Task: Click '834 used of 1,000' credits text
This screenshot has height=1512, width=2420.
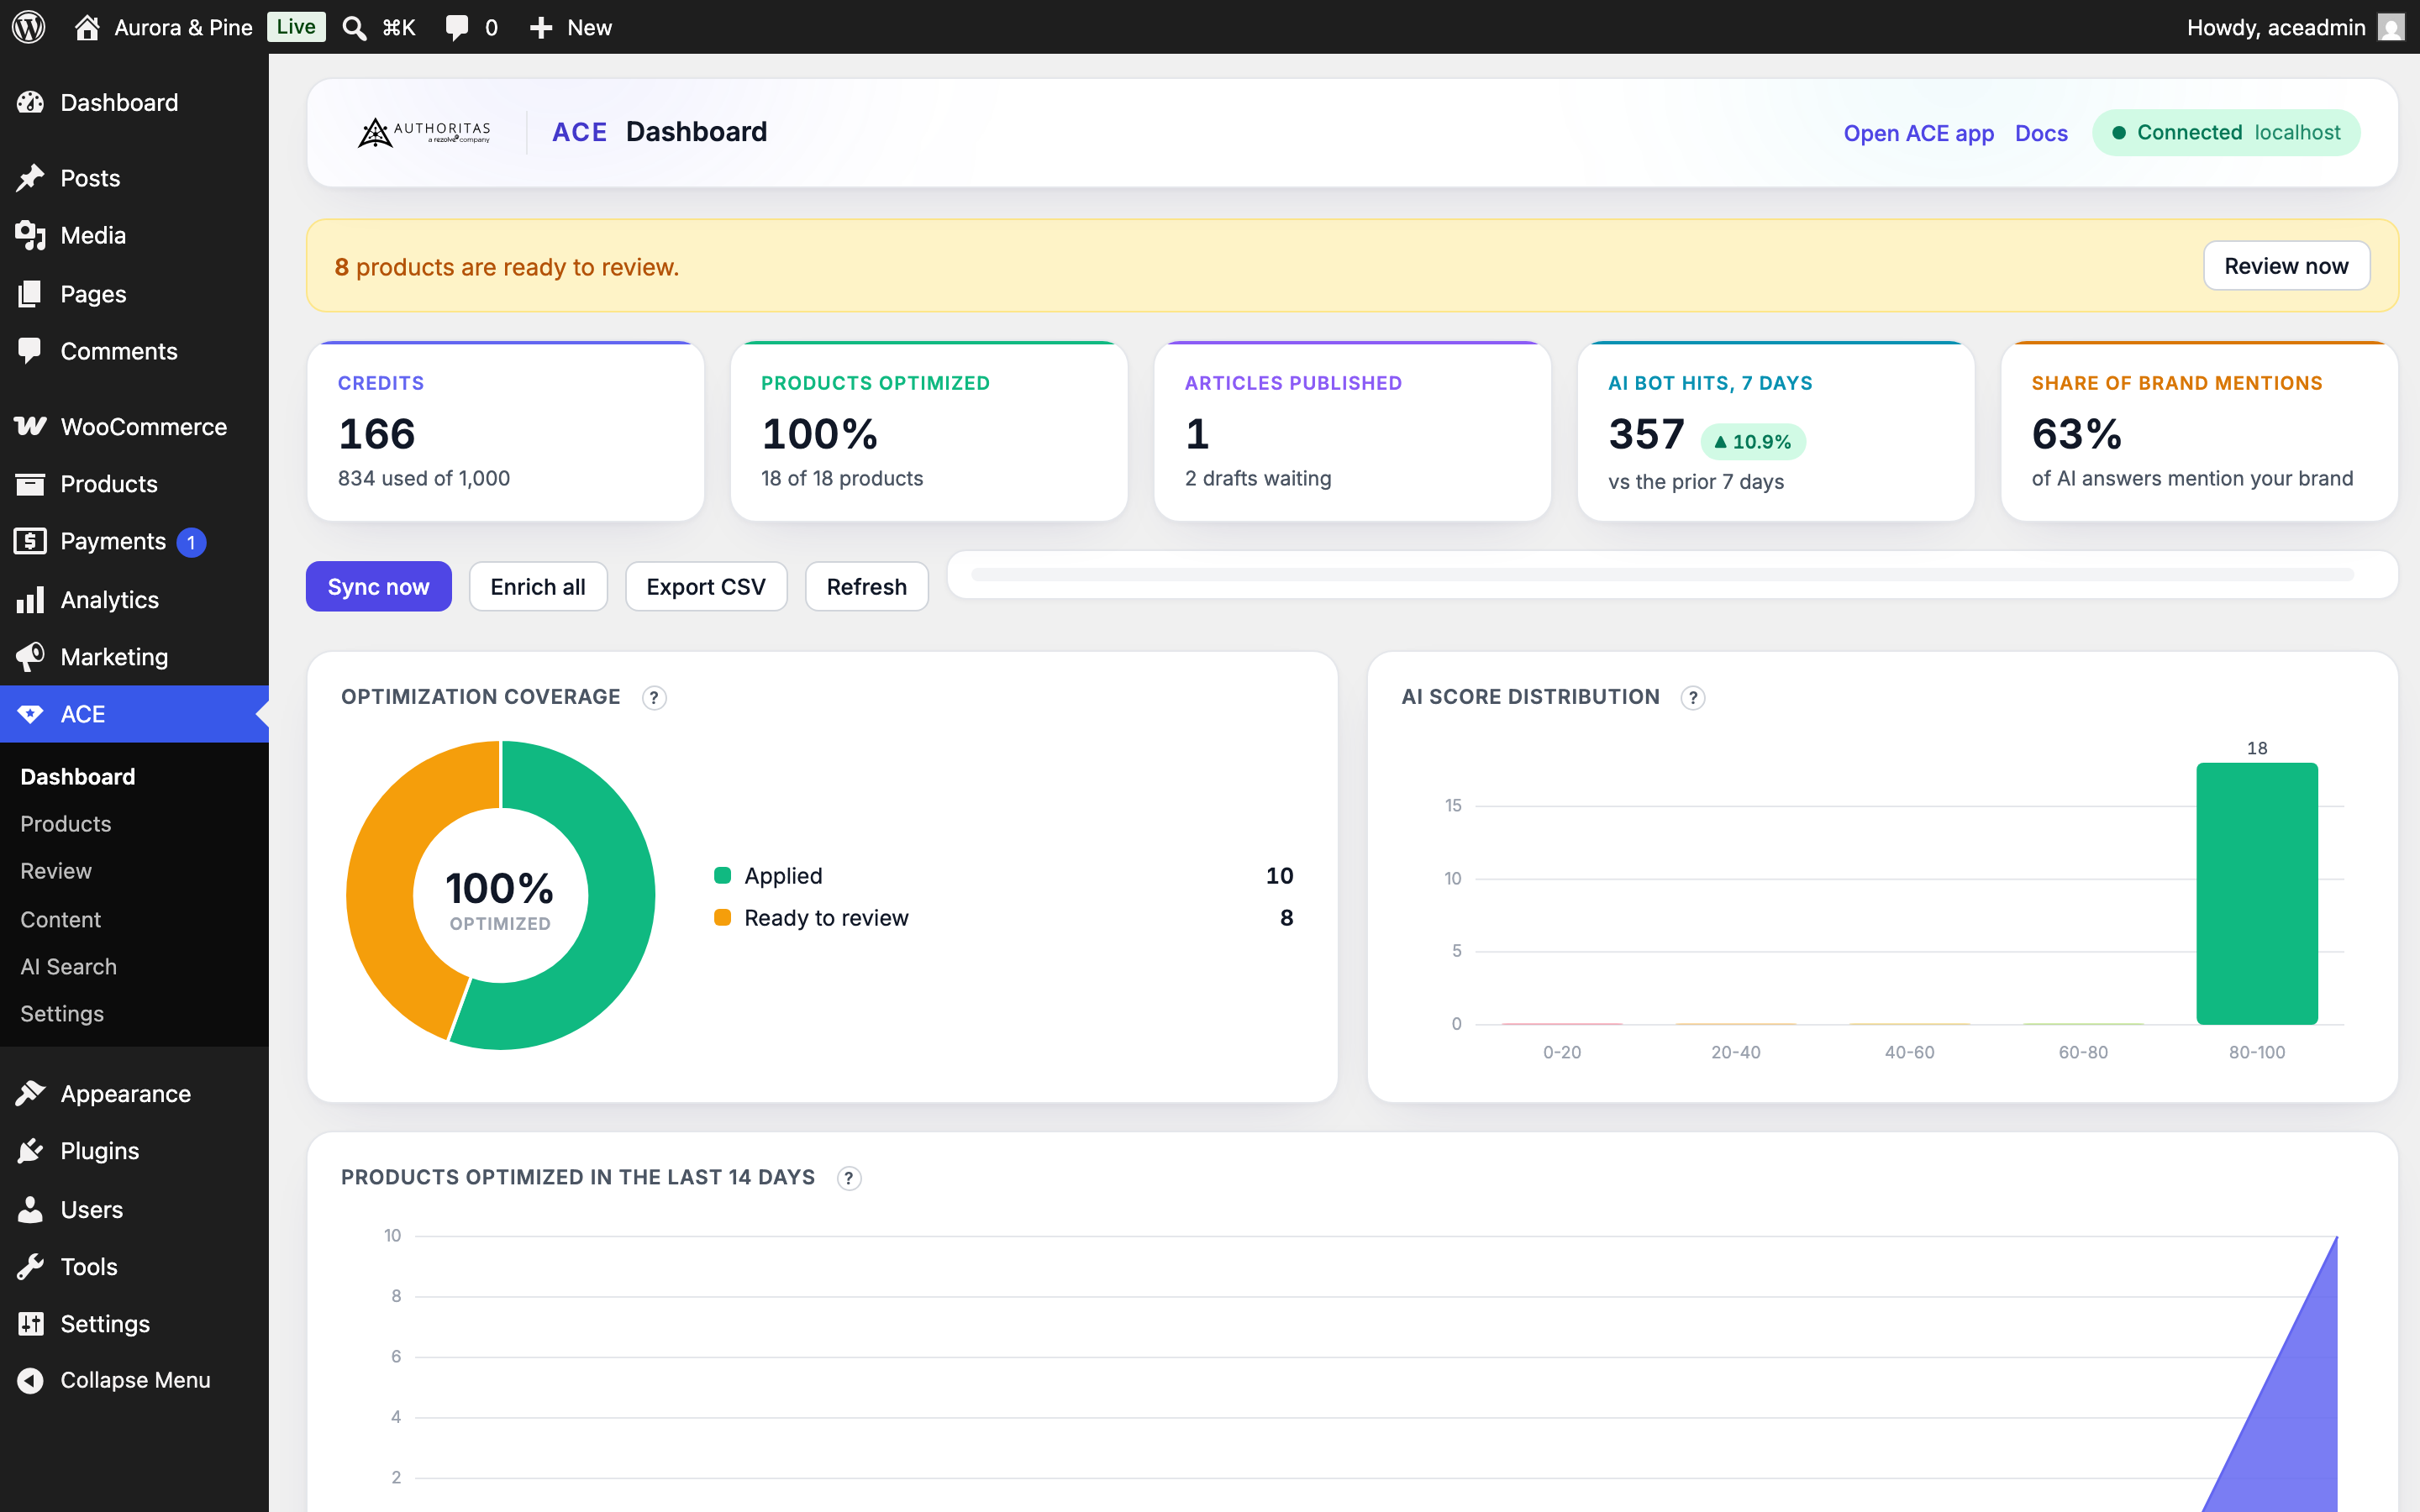Action: click(x=424, y=478)
